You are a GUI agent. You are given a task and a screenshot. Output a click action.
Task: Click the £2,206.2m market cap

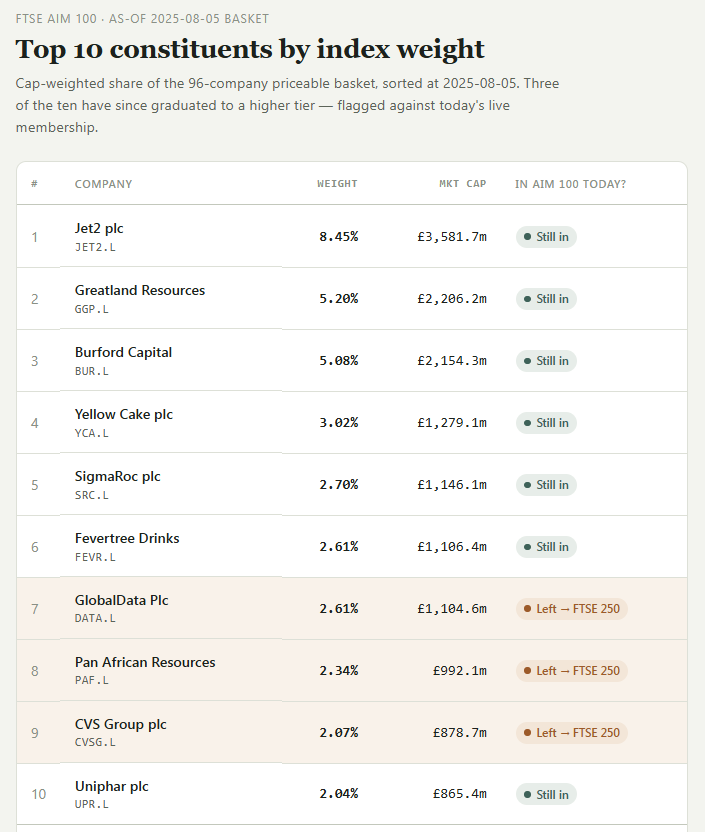452,299
